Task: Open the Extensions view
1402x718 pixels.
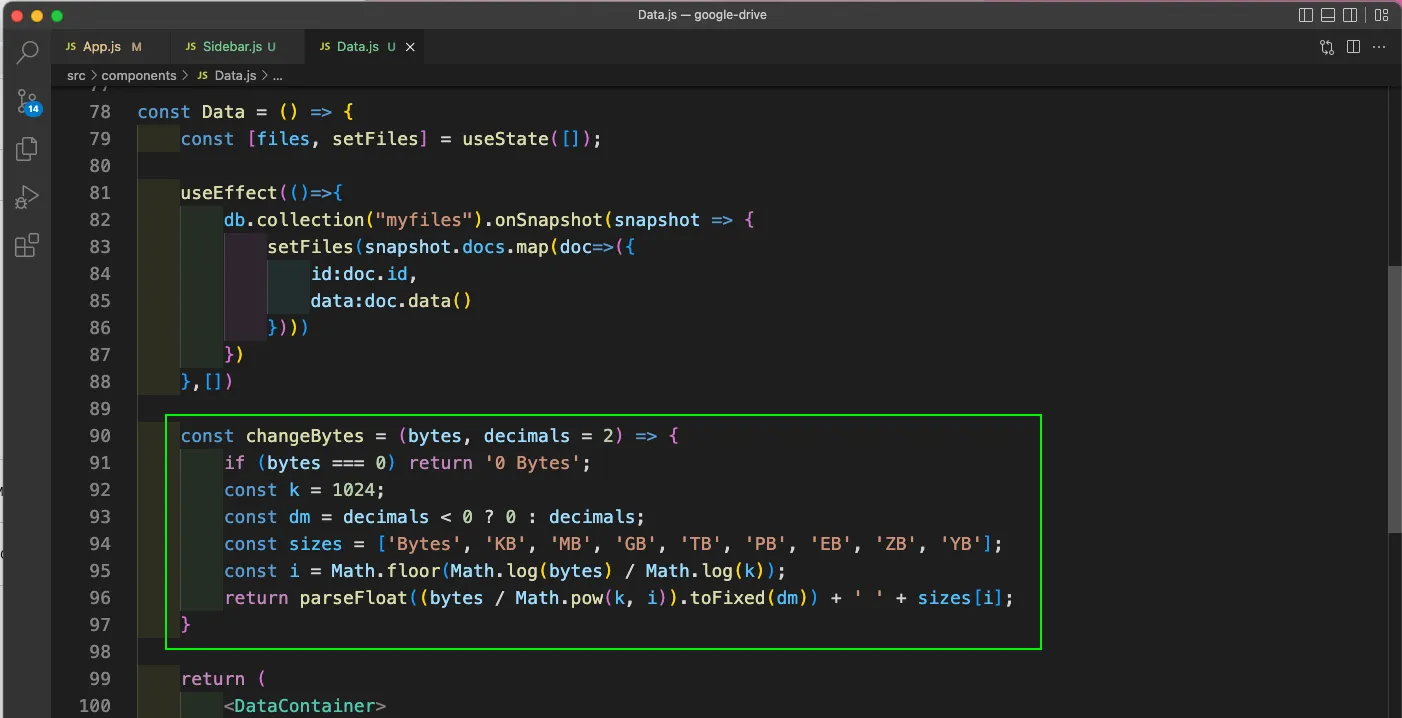Action: click(28, 245)
